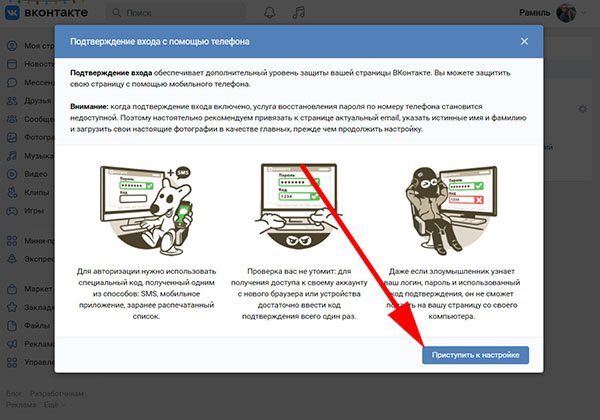Click the Новости sidebar icon
This screenshot has height=420, width=600.
point(12,64)
